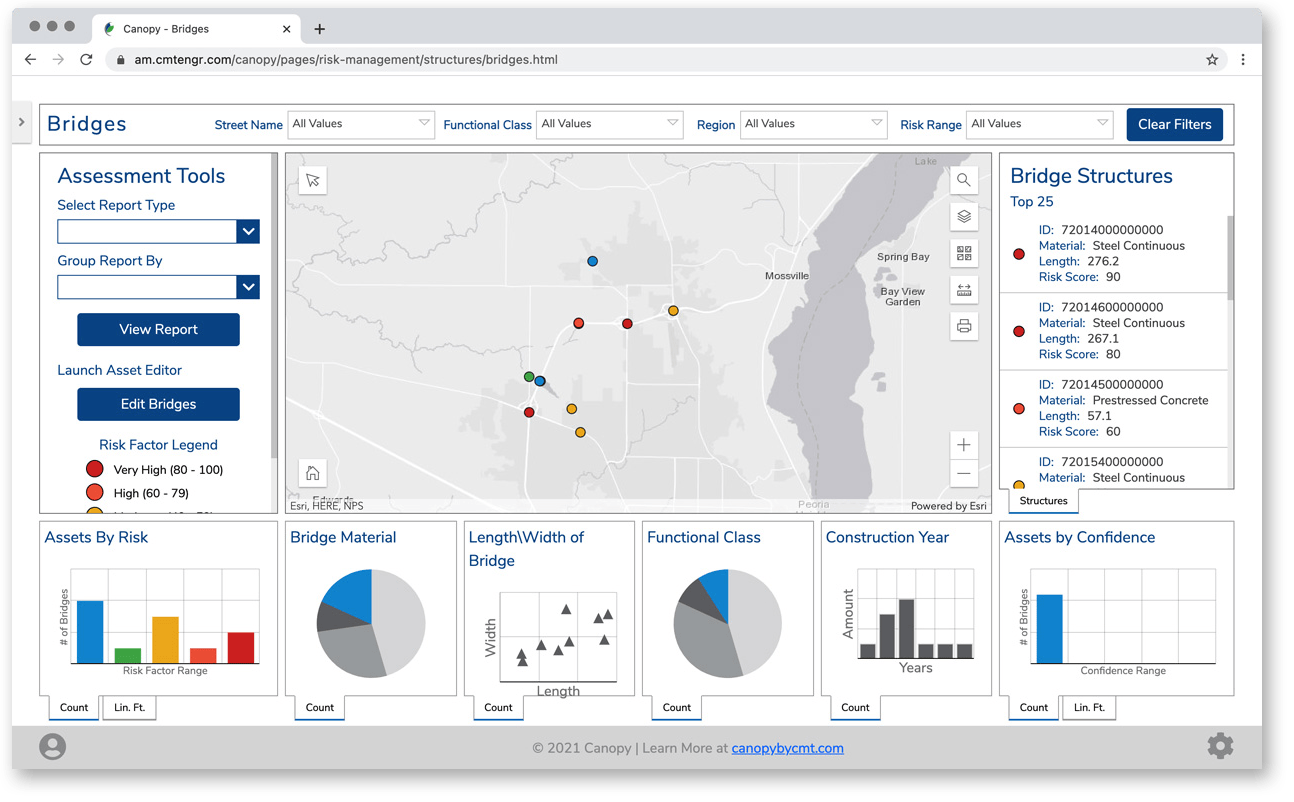The image size is (1294, 802).
Task: Zoom out on the map
Action: 964,474
